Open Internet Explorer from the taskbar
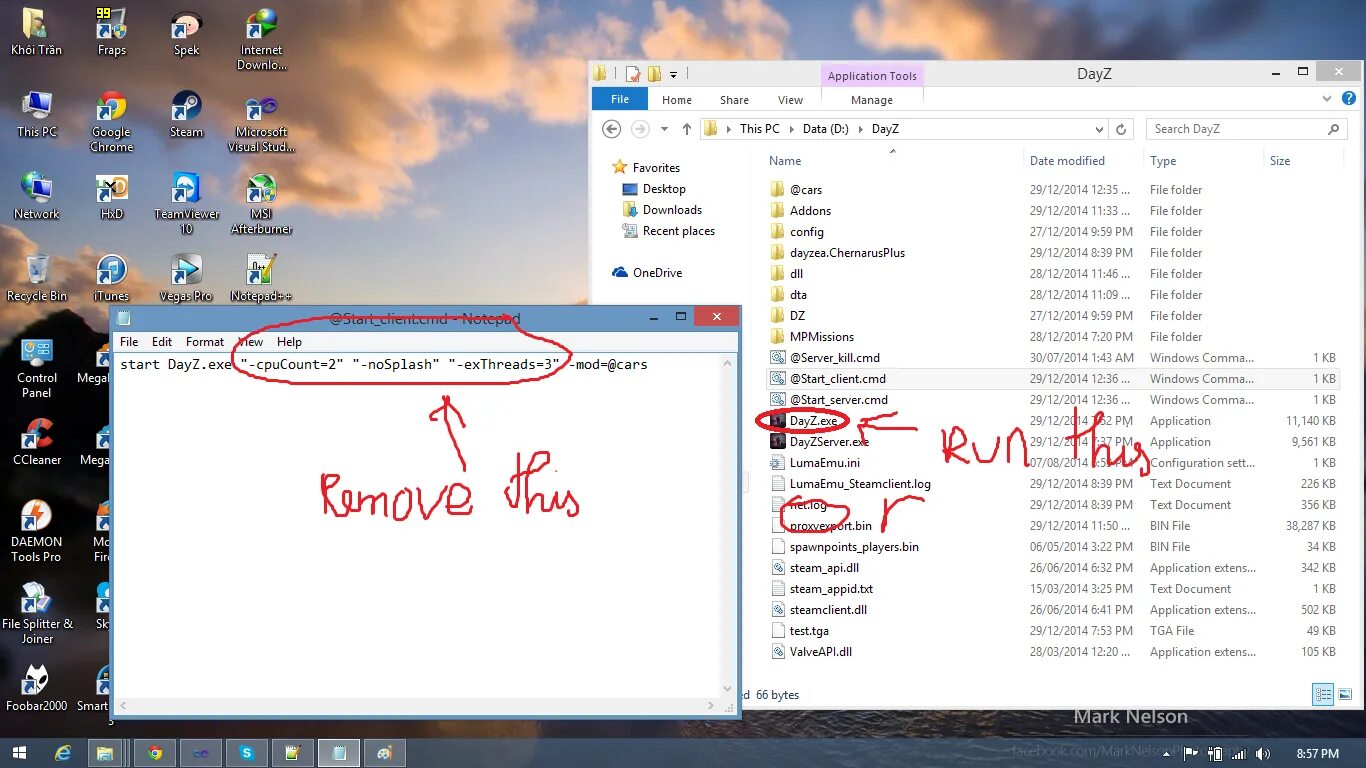Image resolution: width=1366 pixels, height=768 pixels. [x=64, y=752]
